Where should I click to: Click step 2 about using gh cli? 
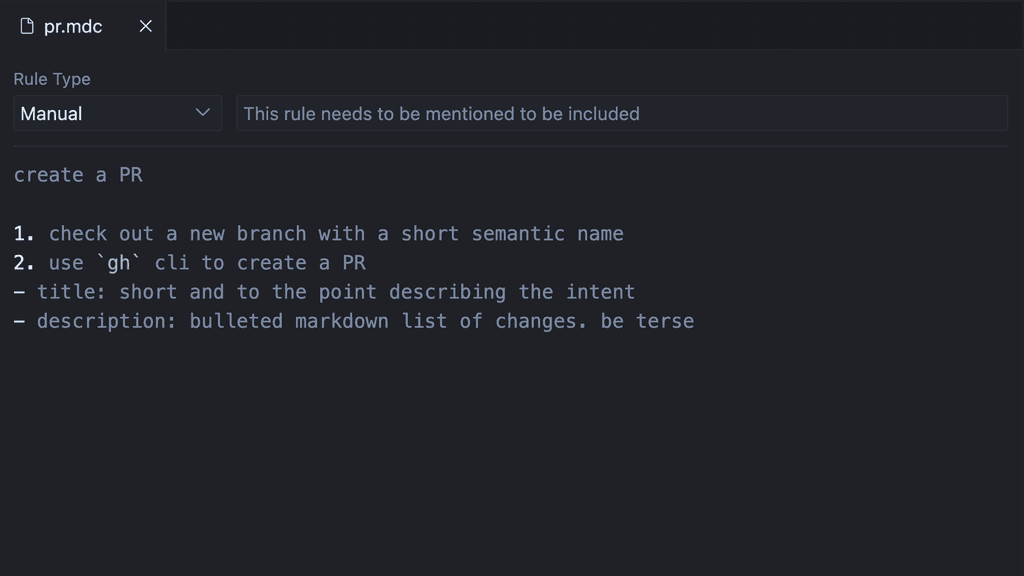[x=188, y=262]
